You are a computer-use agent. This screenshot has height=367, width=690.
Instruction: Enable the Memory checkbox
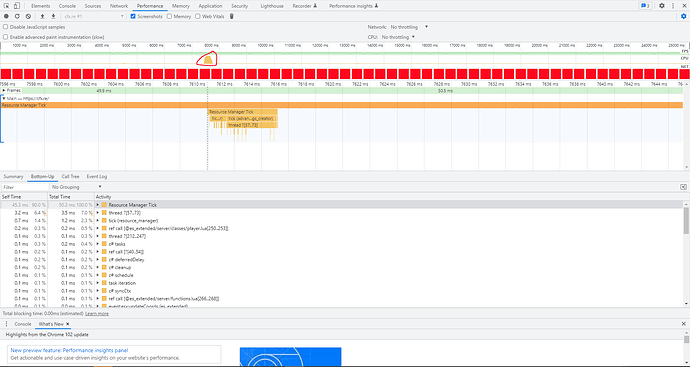tap(169, 16)
